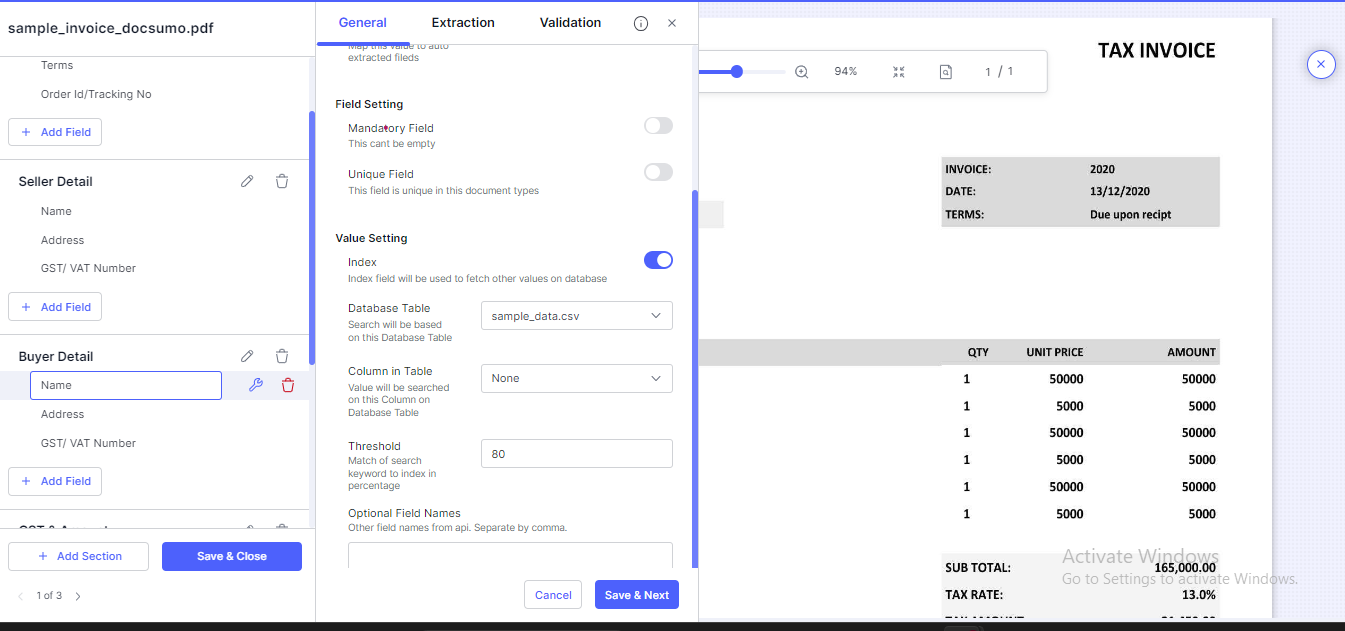
Task: Click the sample_invoice_docsumo.pdf file name
Action: click(x=111, y=28)
